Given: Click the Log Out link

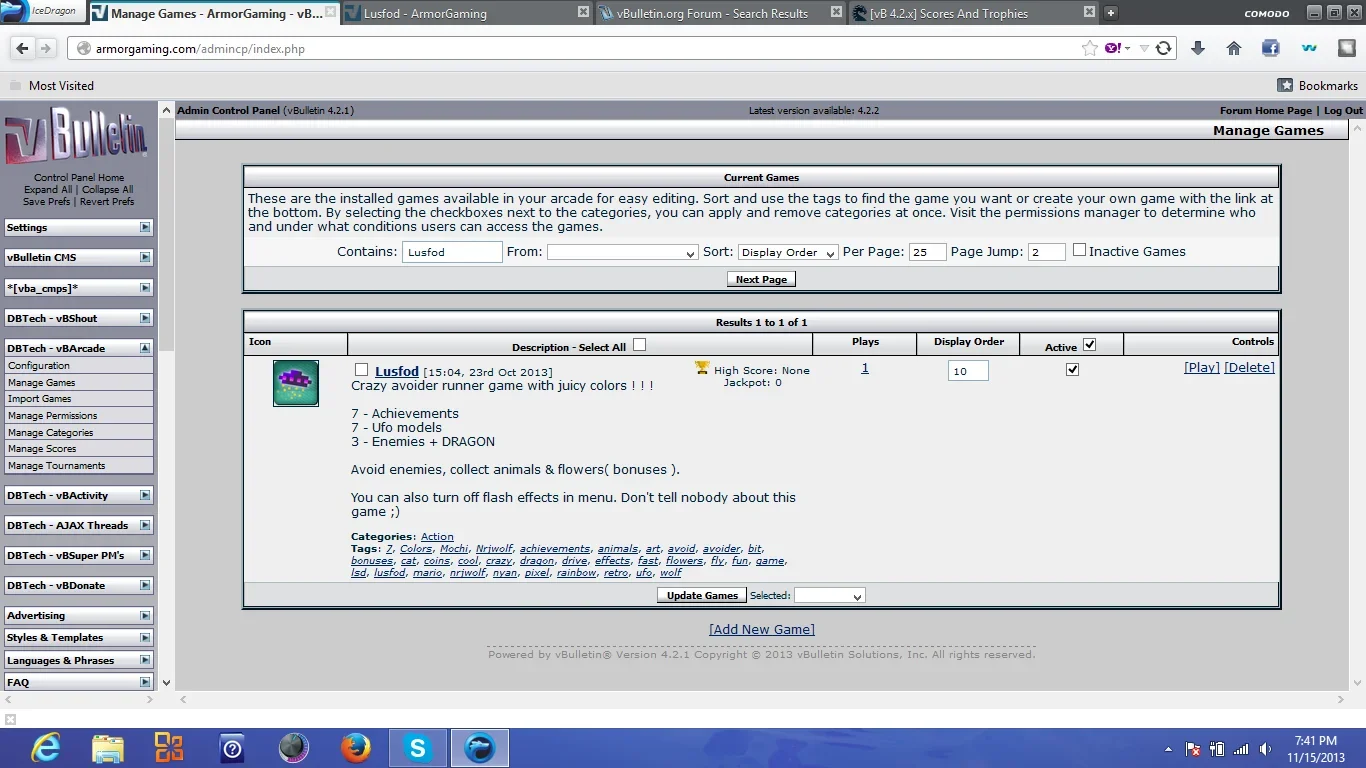Looking at the screenshot, I should point(1343,110).
